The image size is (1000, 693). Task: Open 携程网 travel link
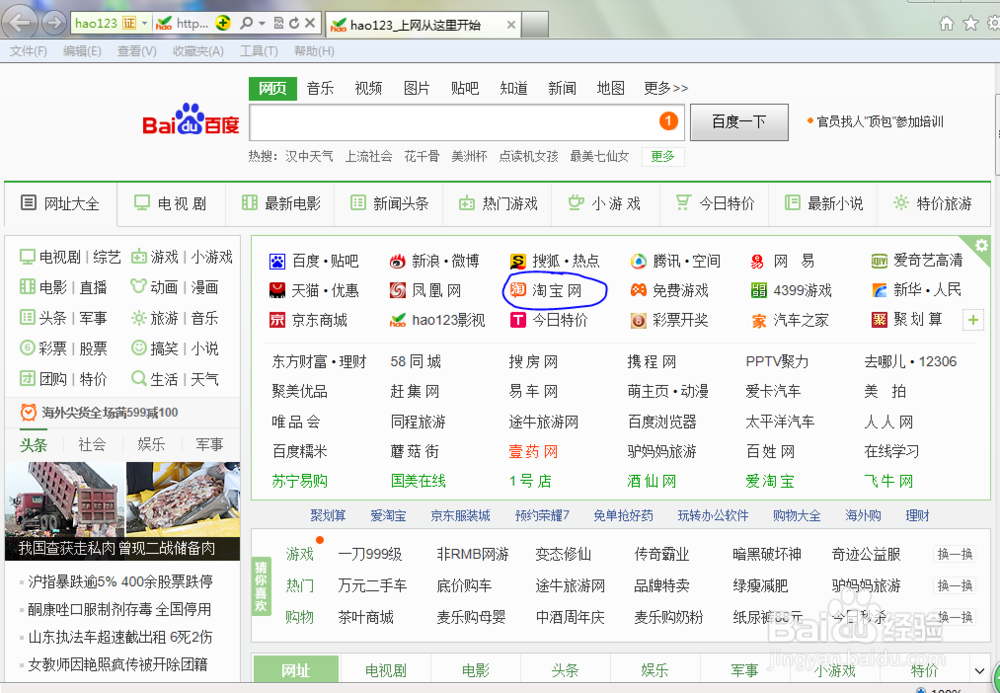click(652, 361)
